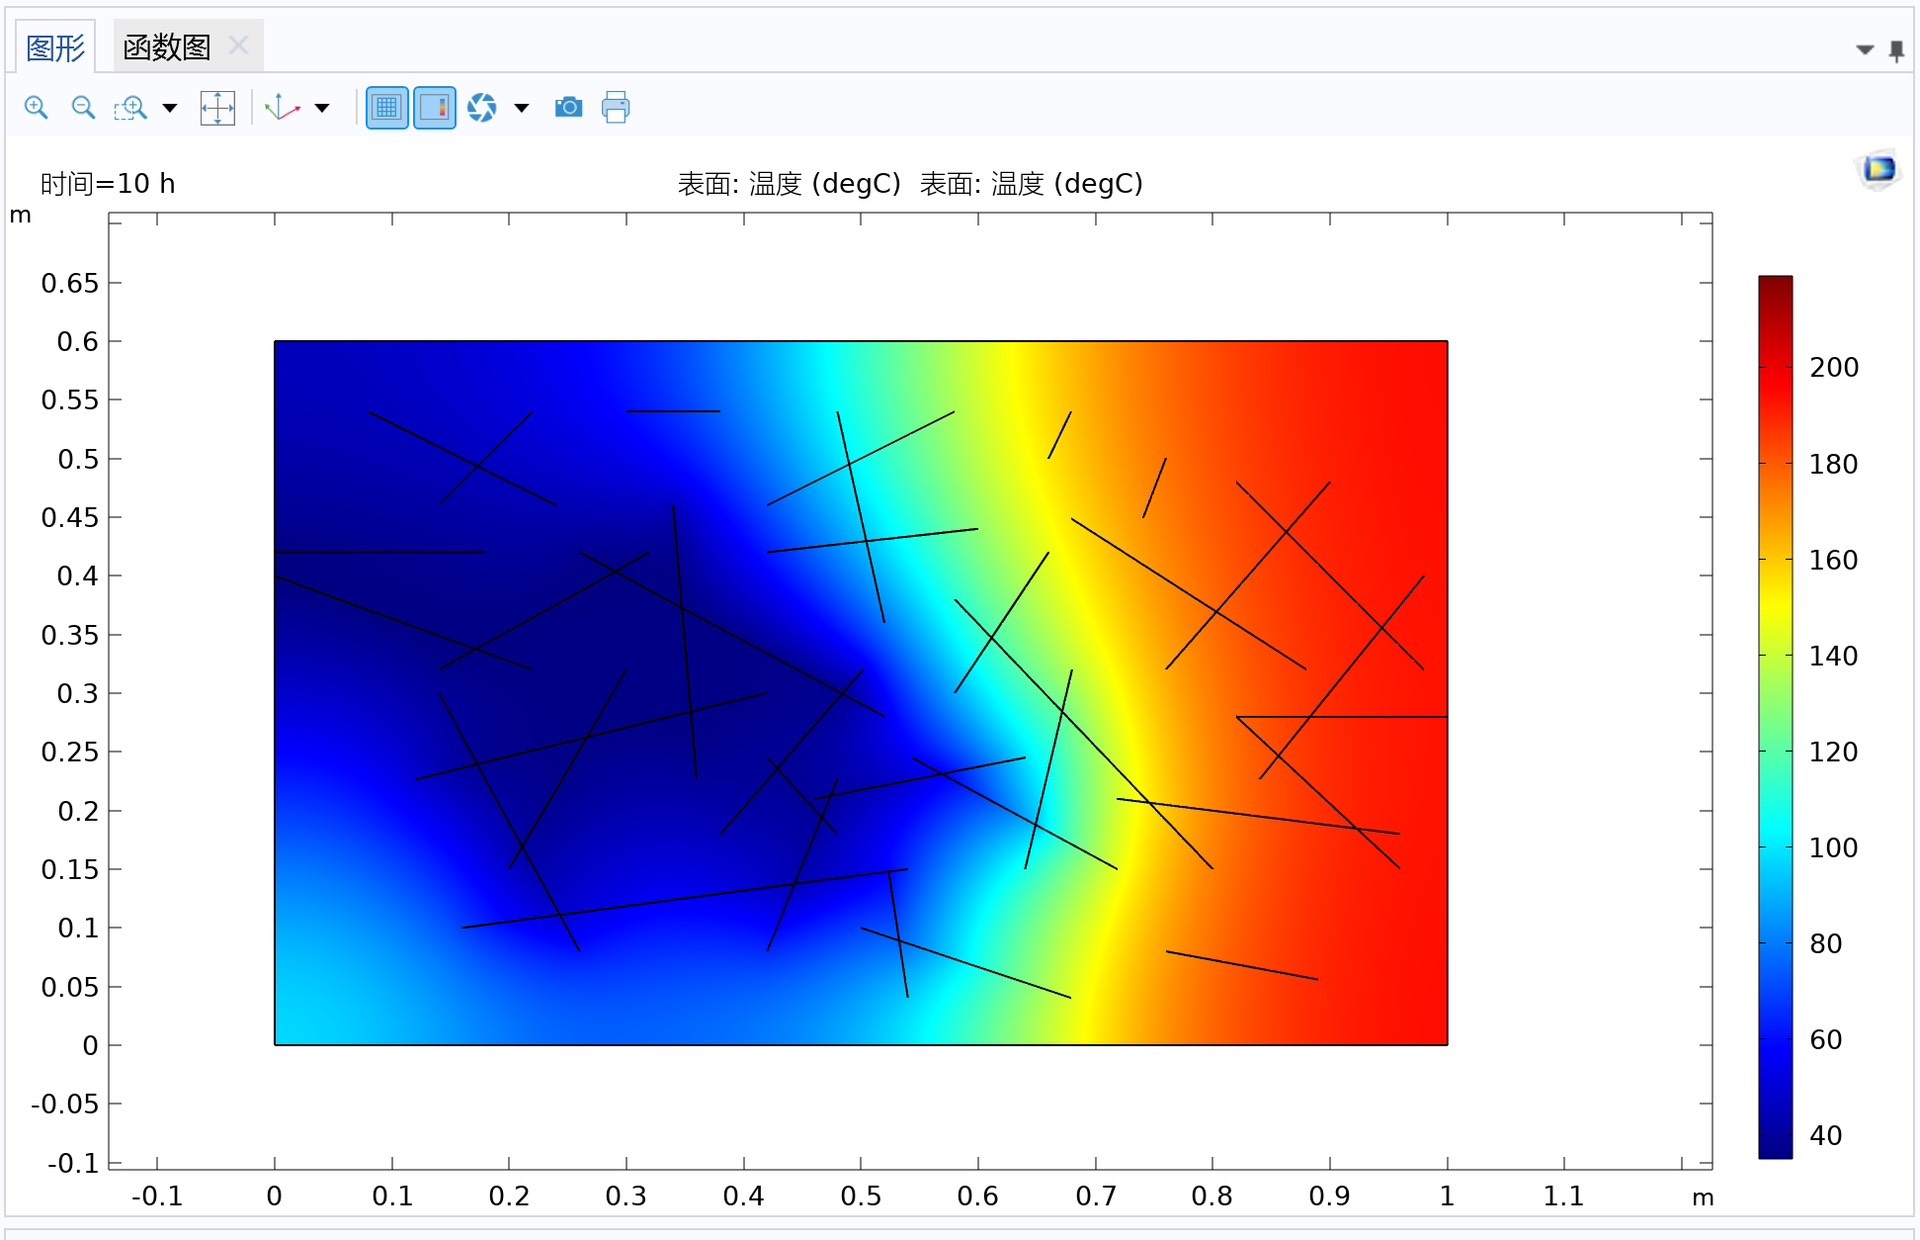This screenshot has height=1240, width=1920.
Task: Activate the Zoom Box tool
Action: (x=130, y=108)
